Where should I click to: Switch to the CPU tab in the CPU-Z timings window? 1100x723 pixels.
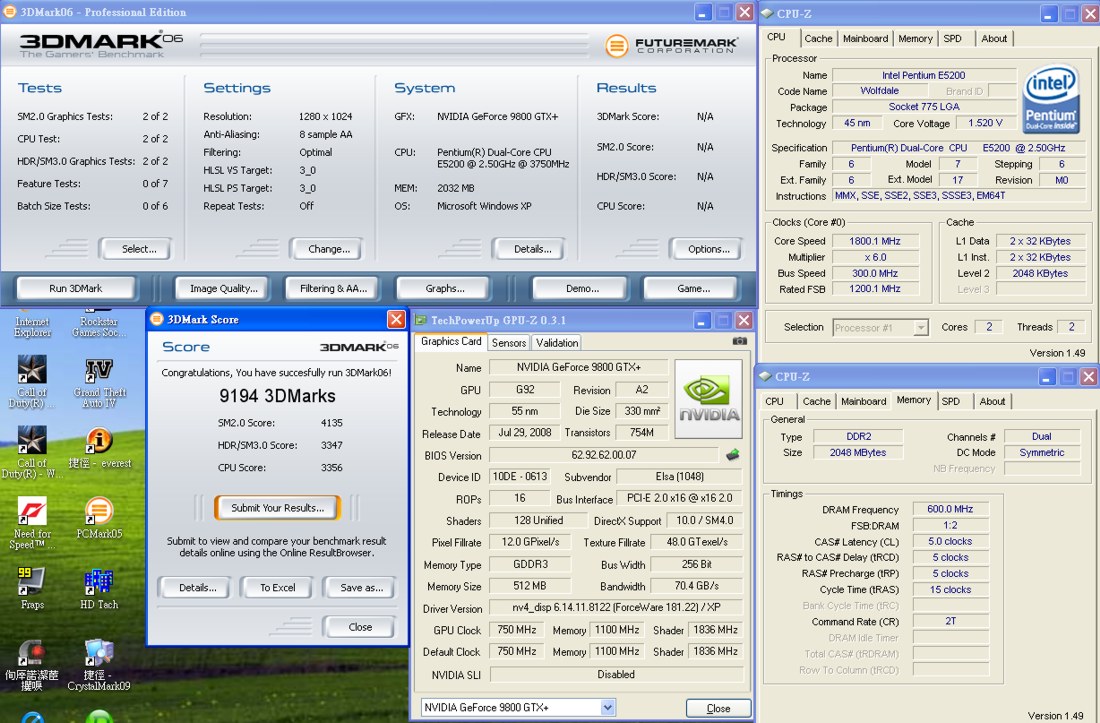(774, 401)
